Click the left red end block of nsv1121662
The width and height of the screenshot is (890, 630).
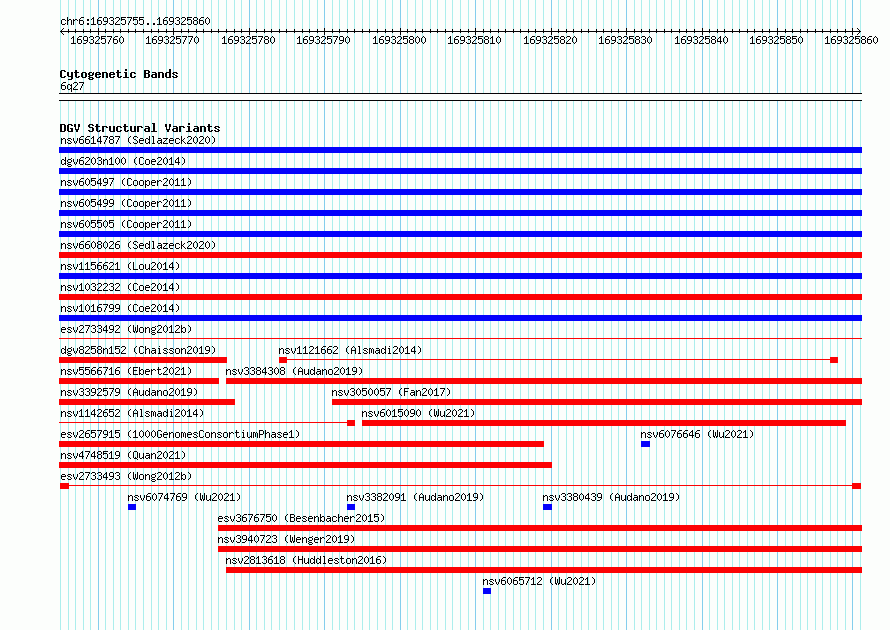tap(283, 360)
